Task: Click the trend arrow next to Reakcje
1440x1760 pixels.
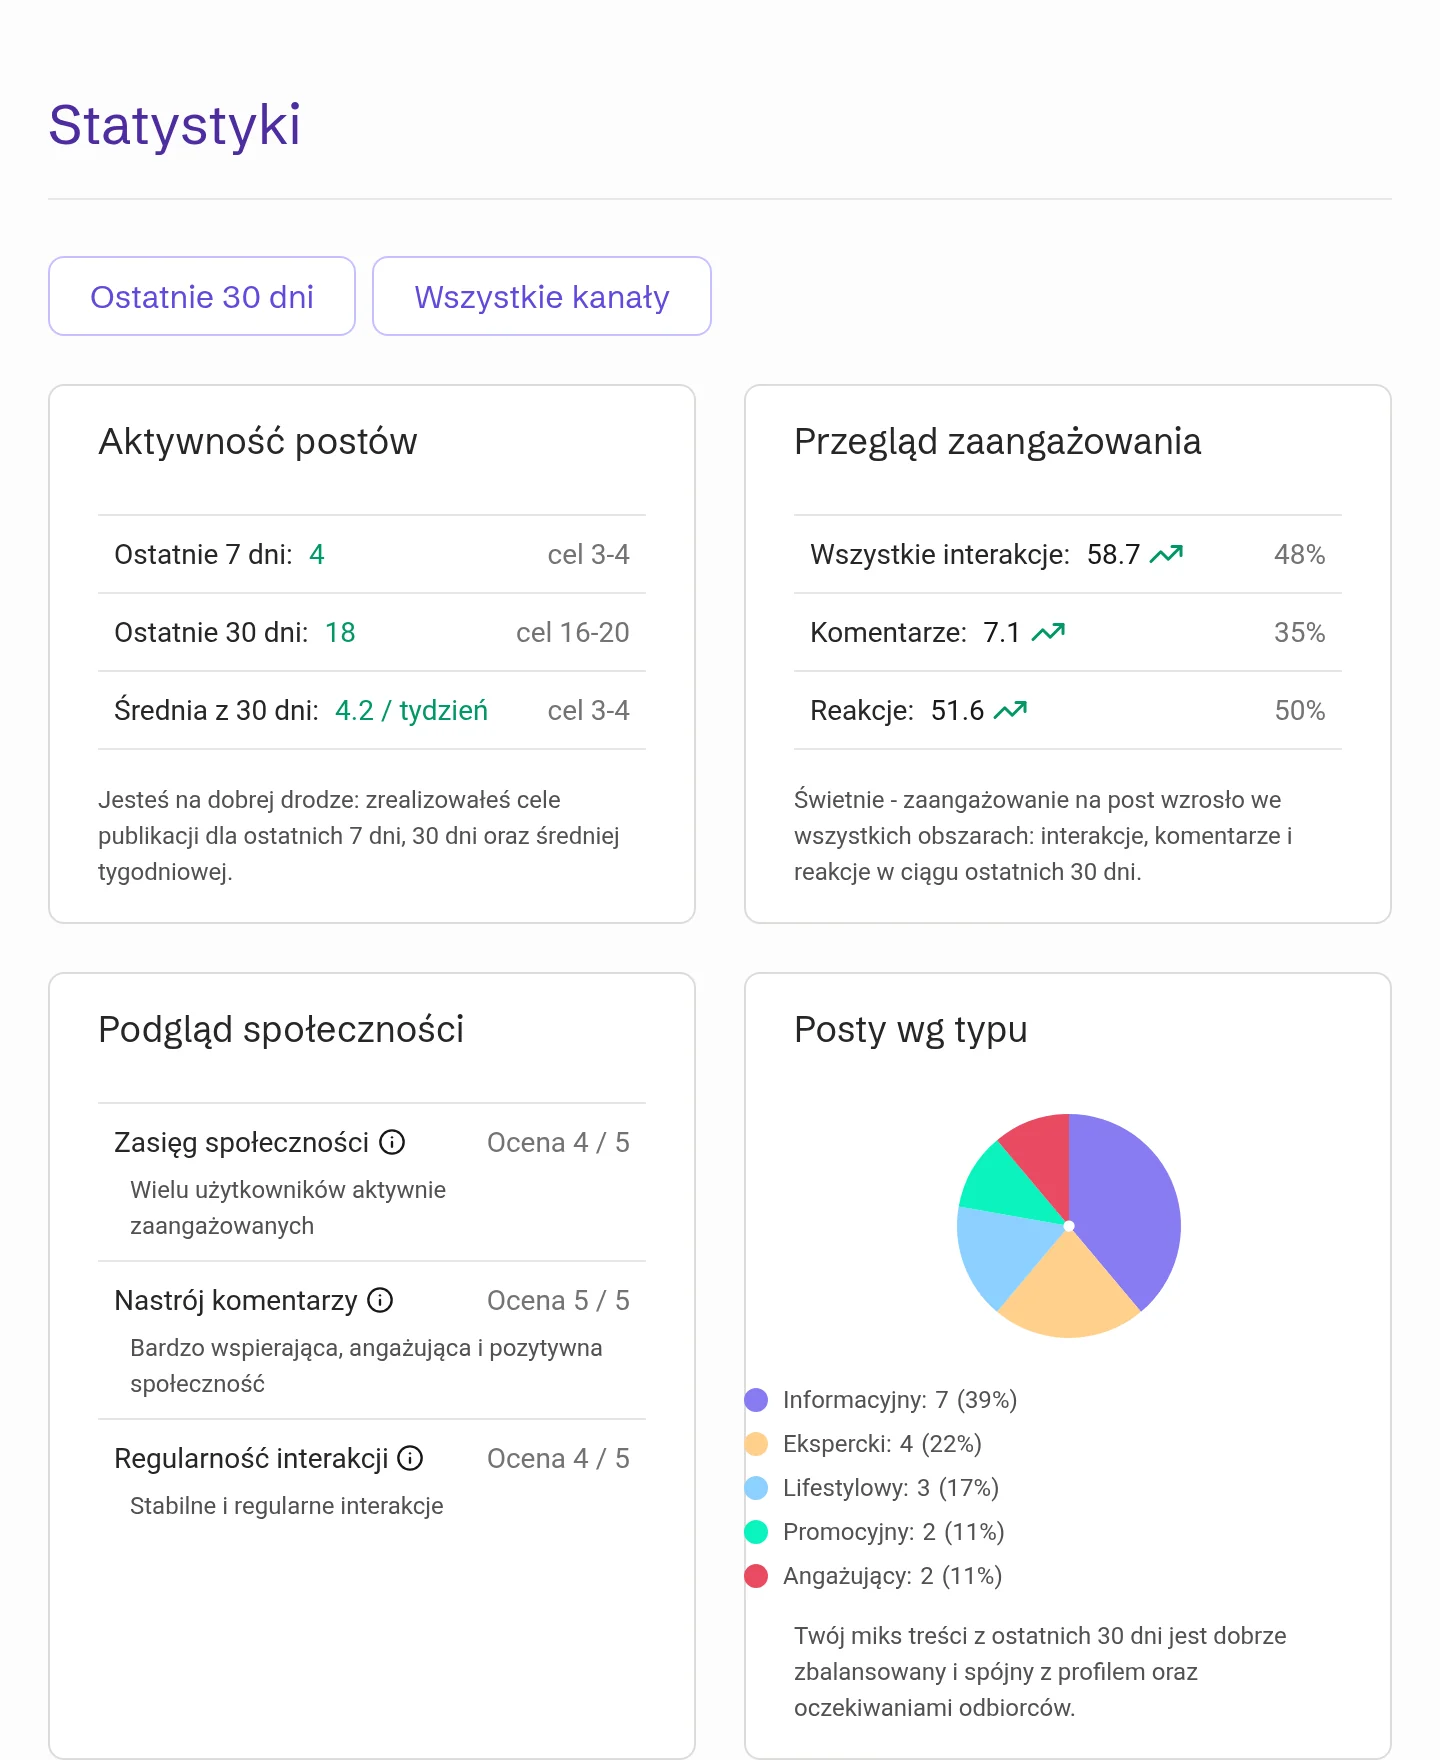Action: 1010,710
